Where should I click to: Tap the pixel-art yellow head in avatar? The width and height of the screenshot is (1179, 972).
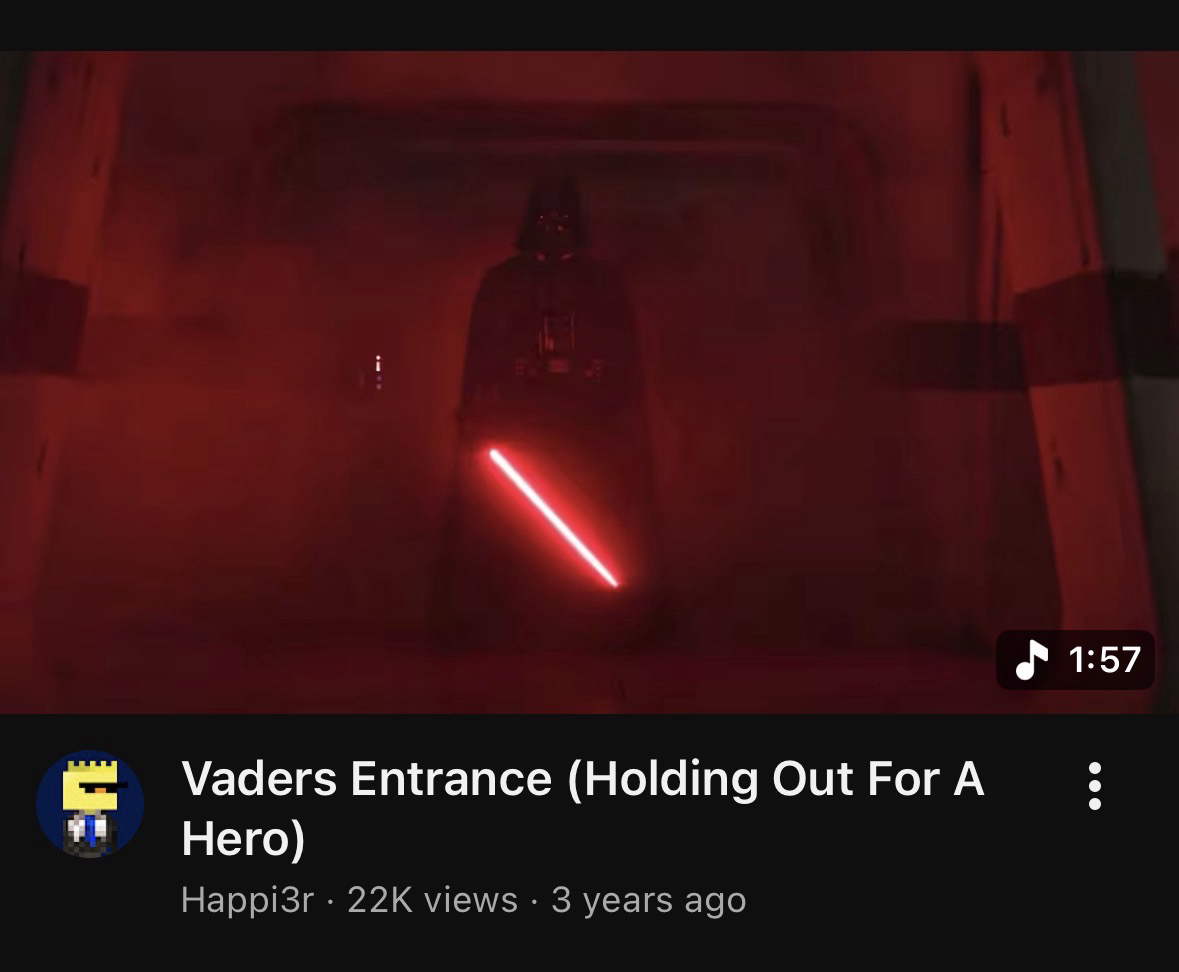(90, 785)
